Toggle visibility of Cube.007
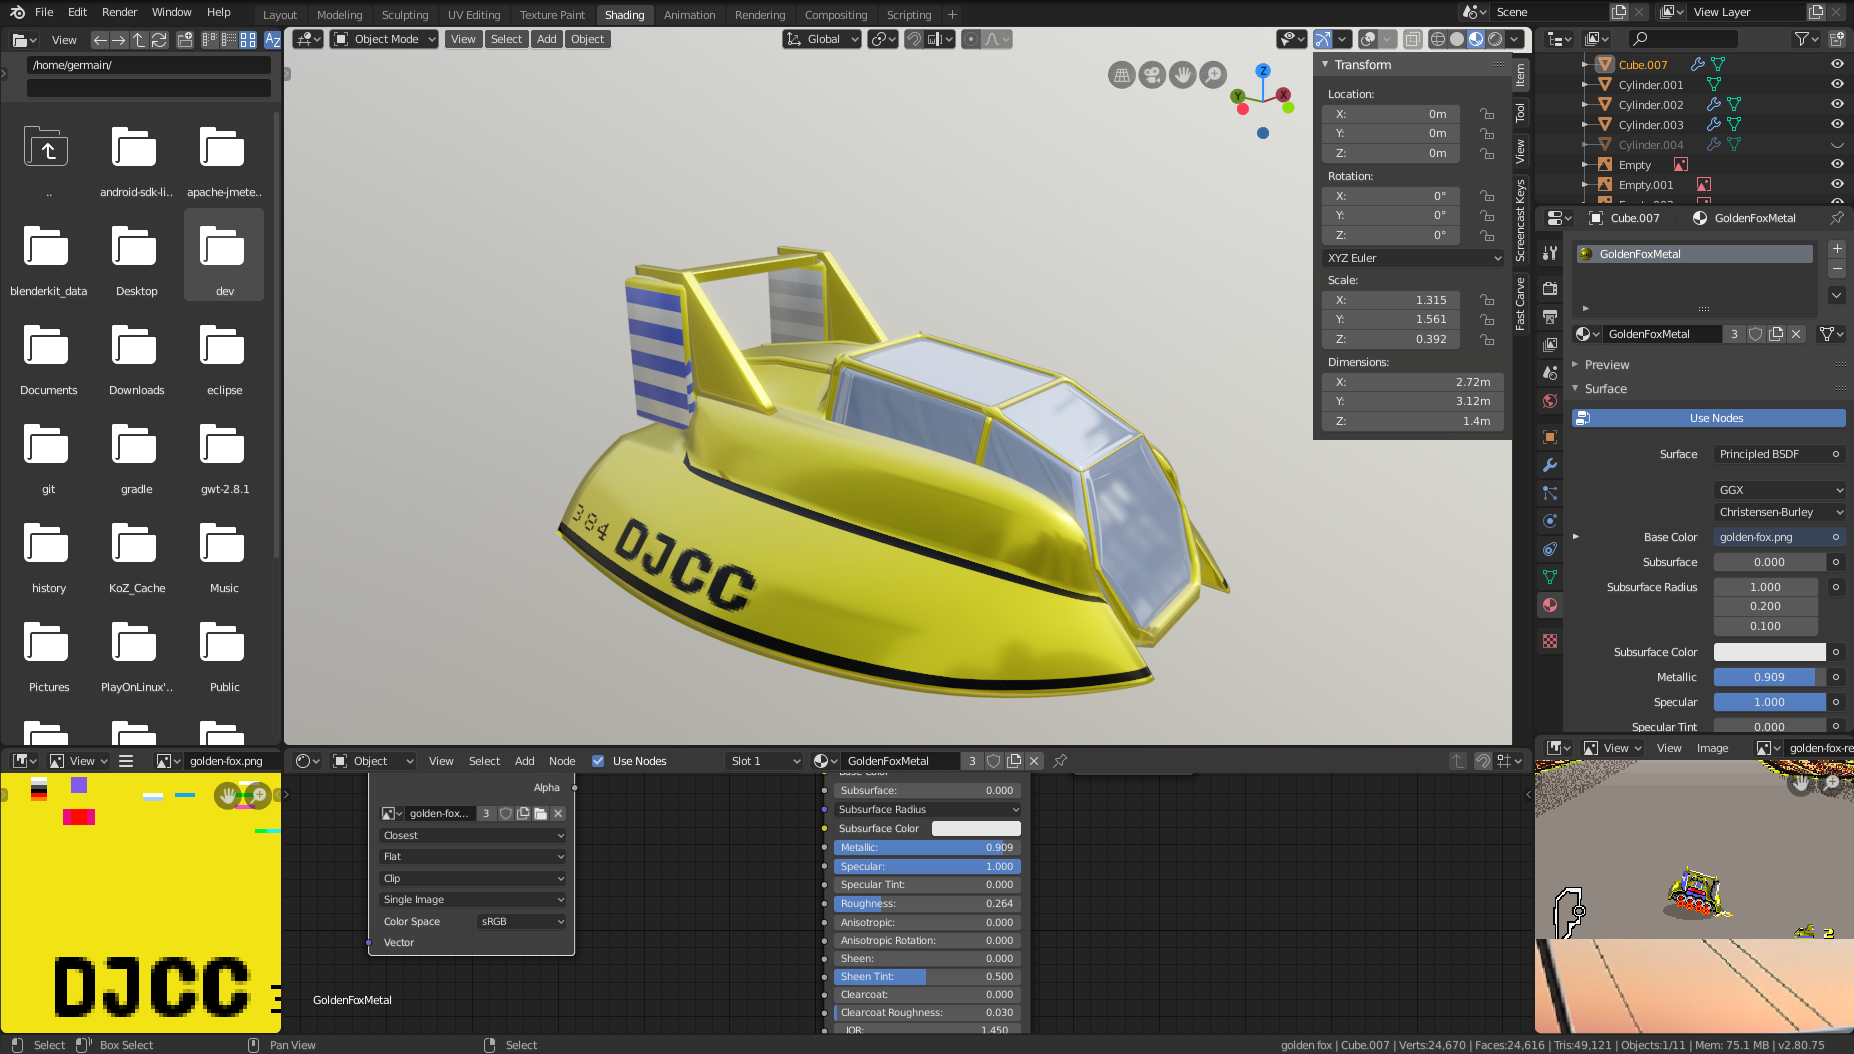Image resolution: width=1854 pixels, height=1054 pixels. pos(1837,64)
